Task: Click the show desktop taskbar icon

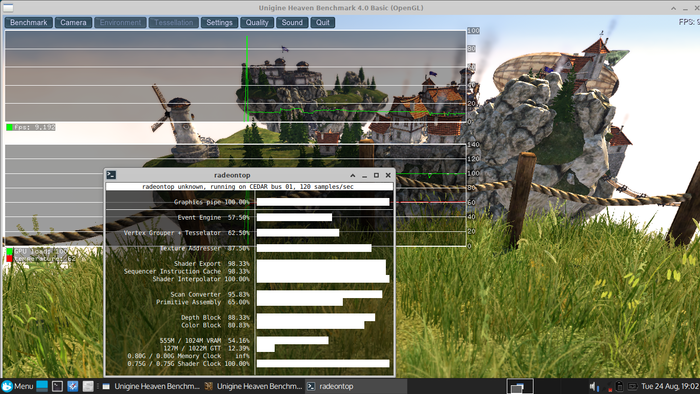Action: [x=42, y=386]
